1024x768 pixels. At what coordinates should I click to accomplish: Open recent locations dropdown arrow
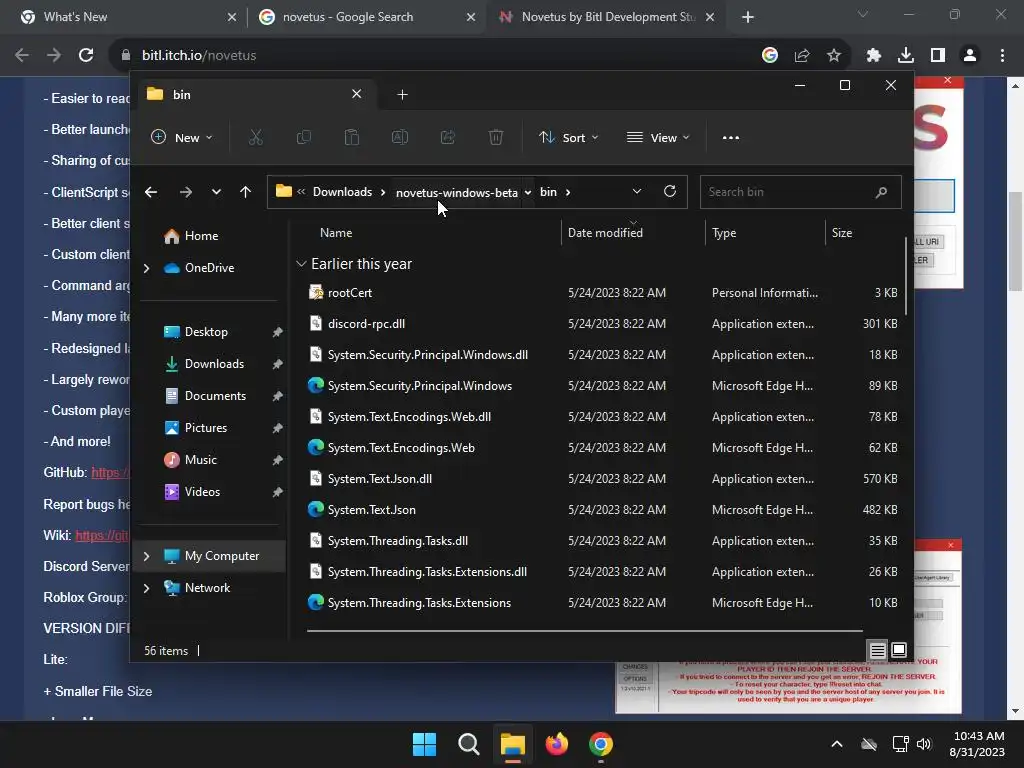[216, 192]
